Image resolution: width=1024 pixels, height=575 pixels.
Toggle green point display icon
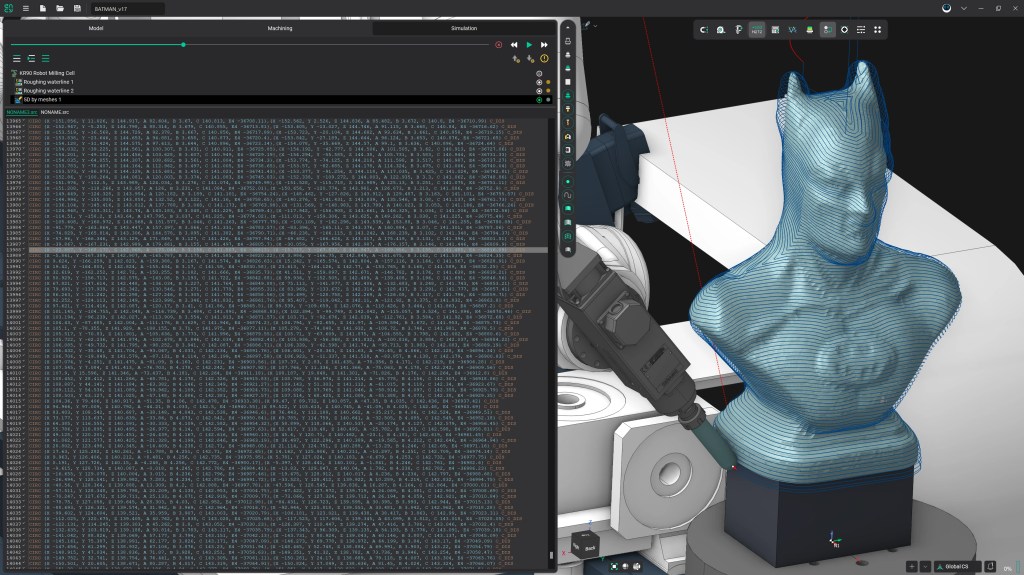[568, 182]
